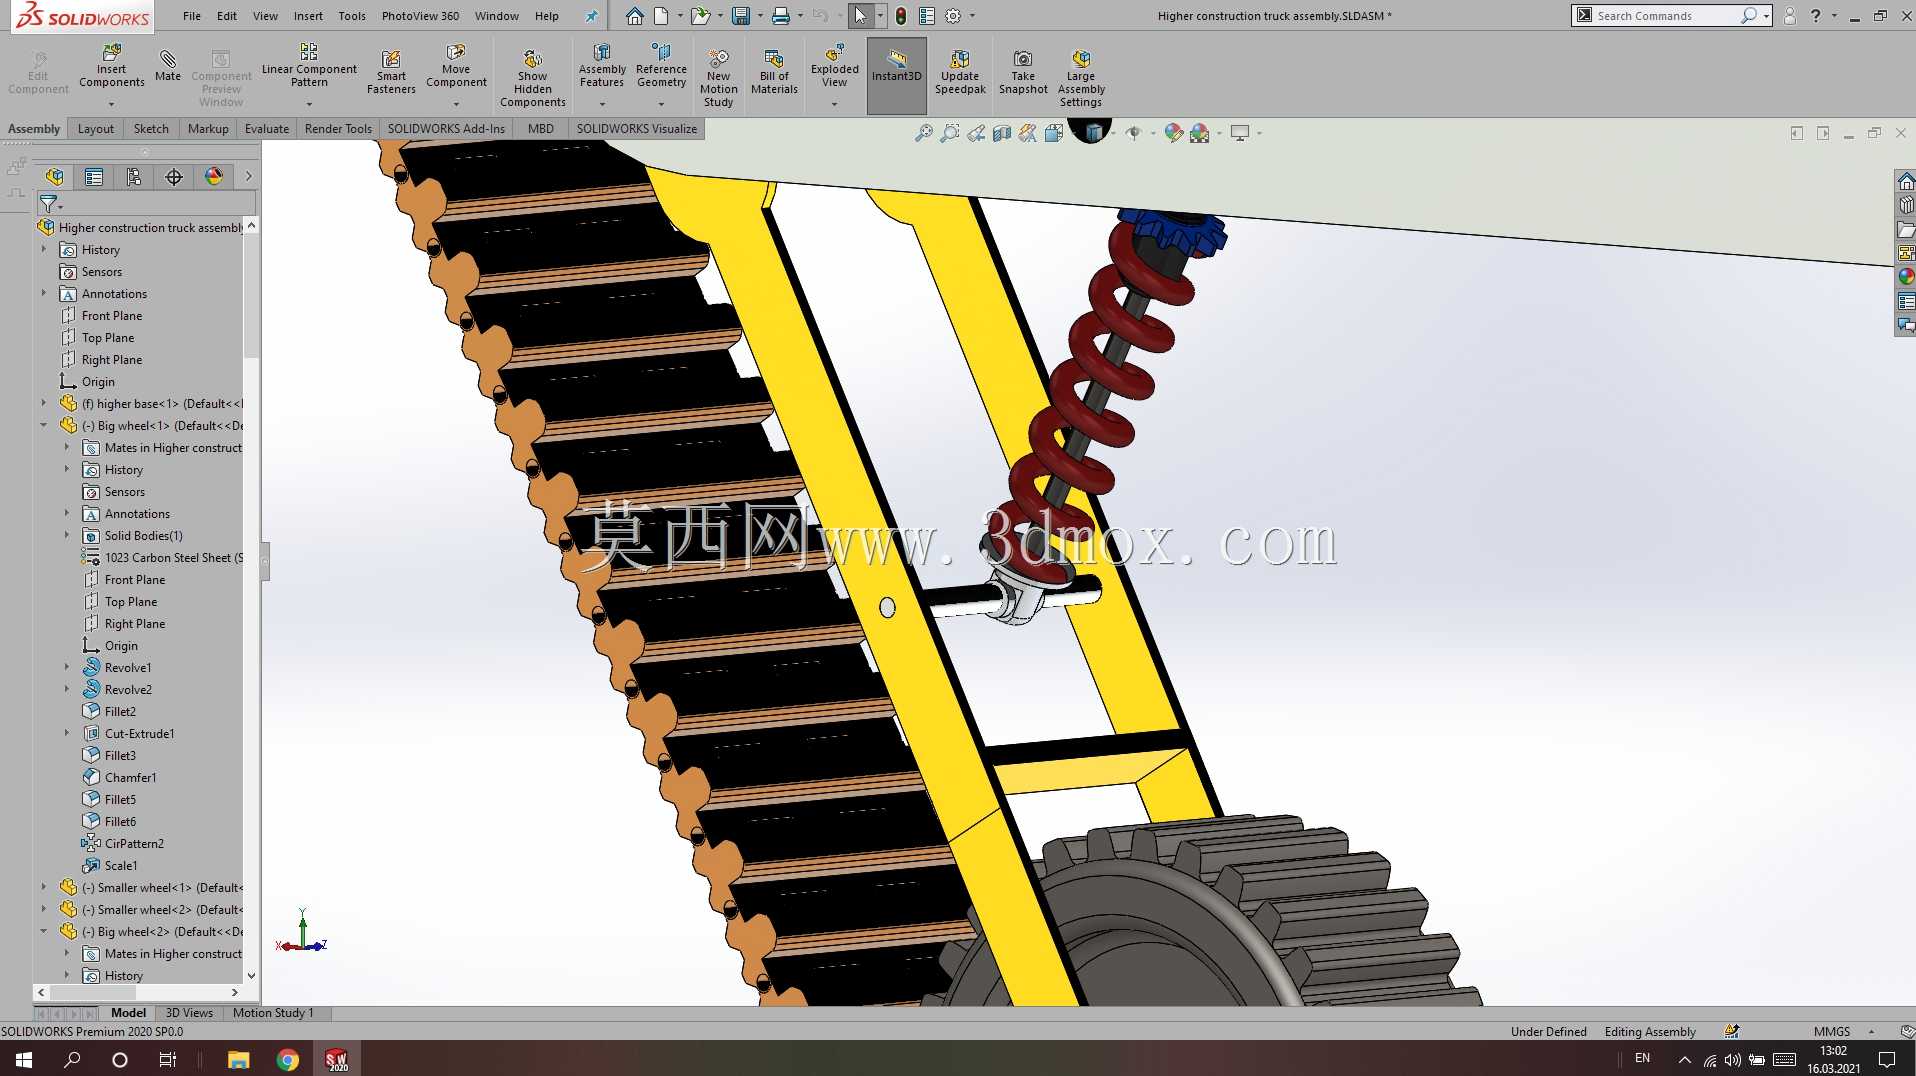Click the Zoom to Fit icon
Viewport: 1916px width, 1076px height.
(x=924, y=133)
